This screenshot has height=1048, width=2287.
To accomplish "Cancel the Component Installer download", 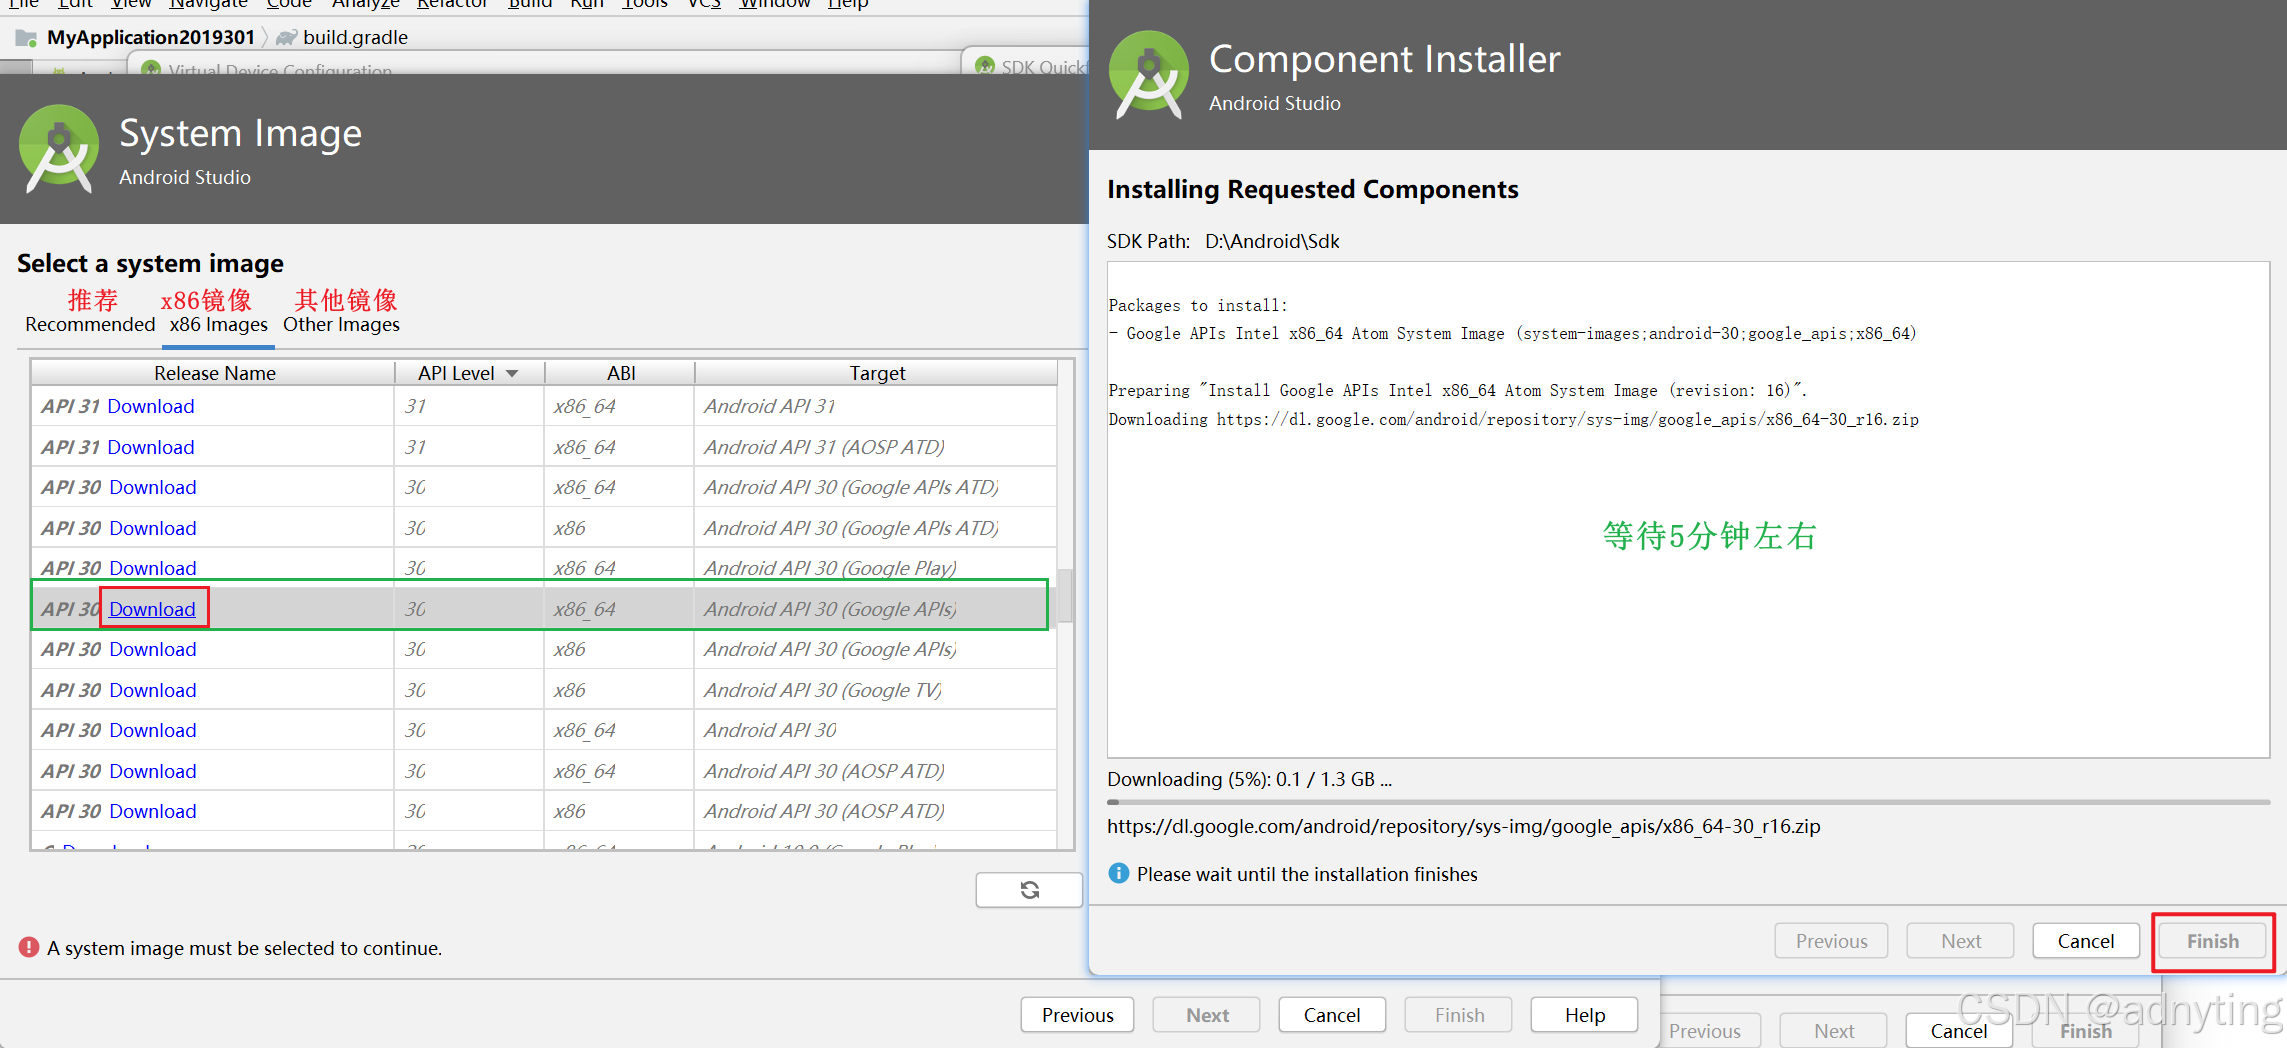I will tap(2086, 941).
